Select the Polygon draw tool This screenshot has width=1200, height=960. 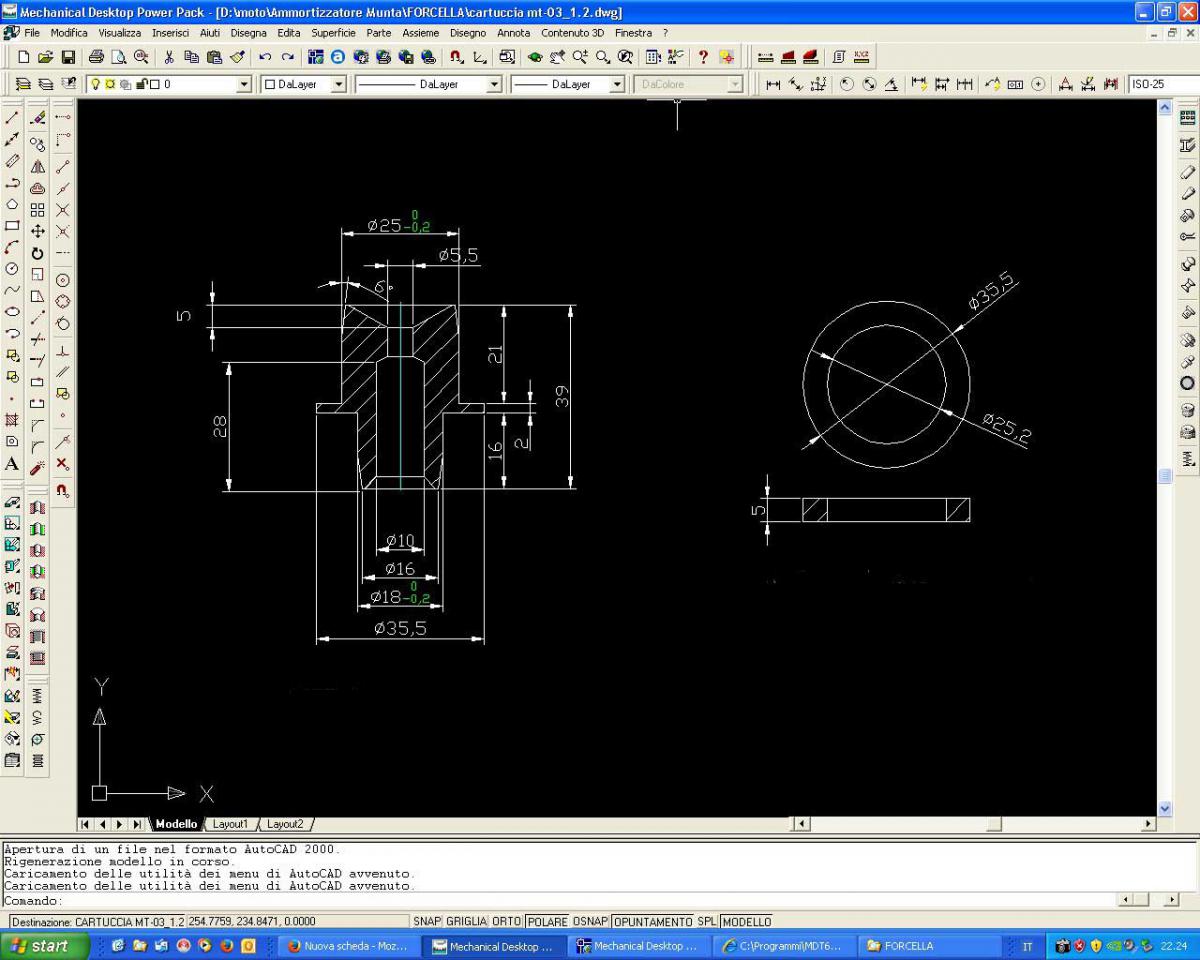pyautogui.click(x=12, y=204)
